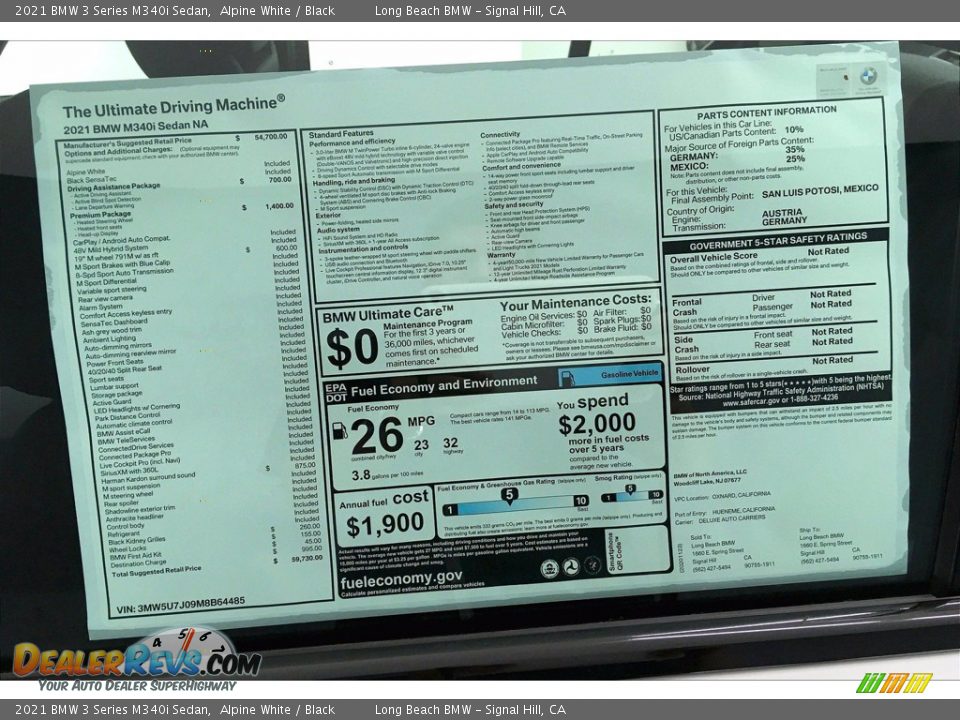Click the Connectivity subheading

coord(500,135)
